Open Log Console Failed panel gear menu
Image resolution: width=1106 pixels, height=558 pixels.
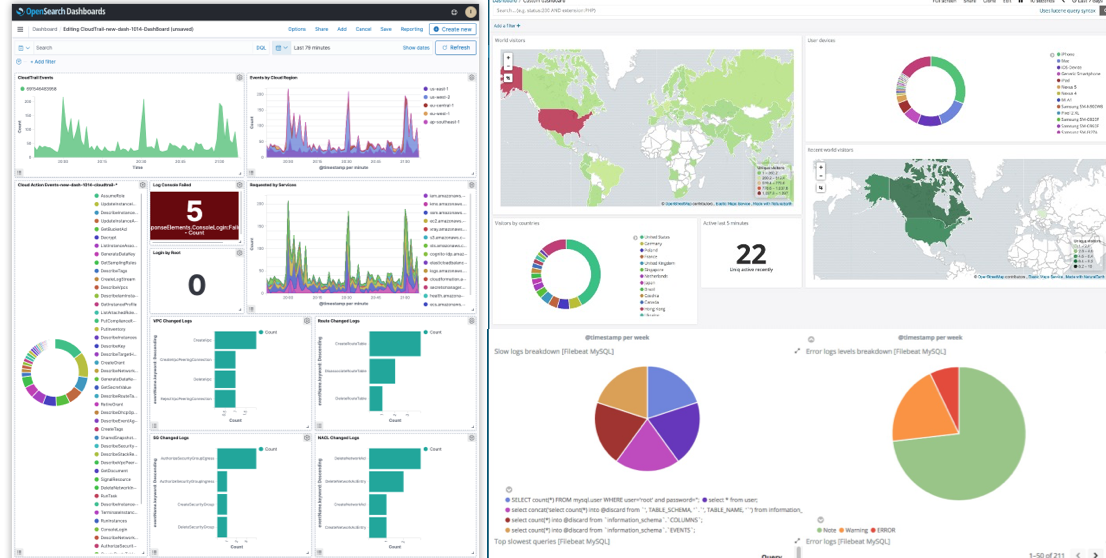[238, 185]
